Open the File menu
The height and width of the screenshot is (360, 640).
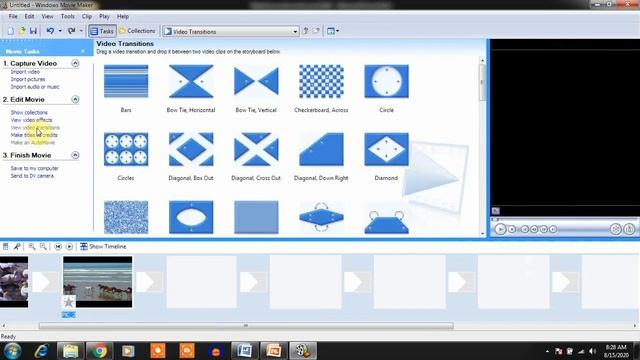point(13,16)
